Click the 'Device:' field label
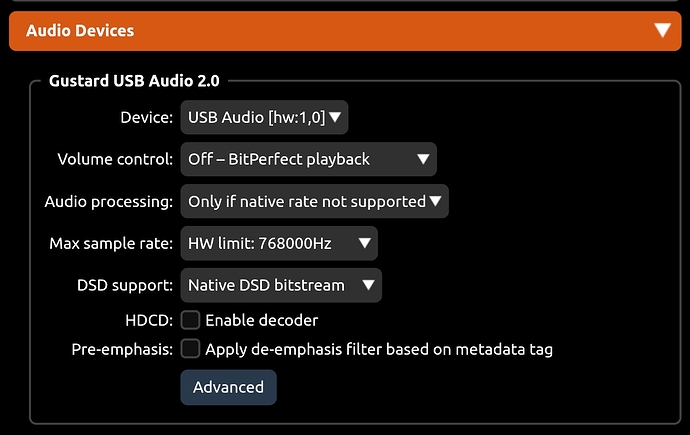Screen dimensions: 690x435 point(146,117)
